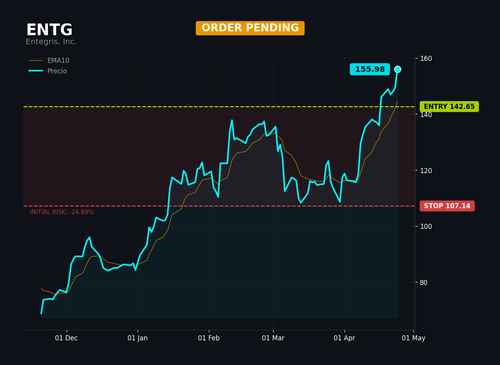Image resolution: width=500 pixels, height=365 pixels.
Task: Click the 01 Mar date label
Action: point(273,338)
